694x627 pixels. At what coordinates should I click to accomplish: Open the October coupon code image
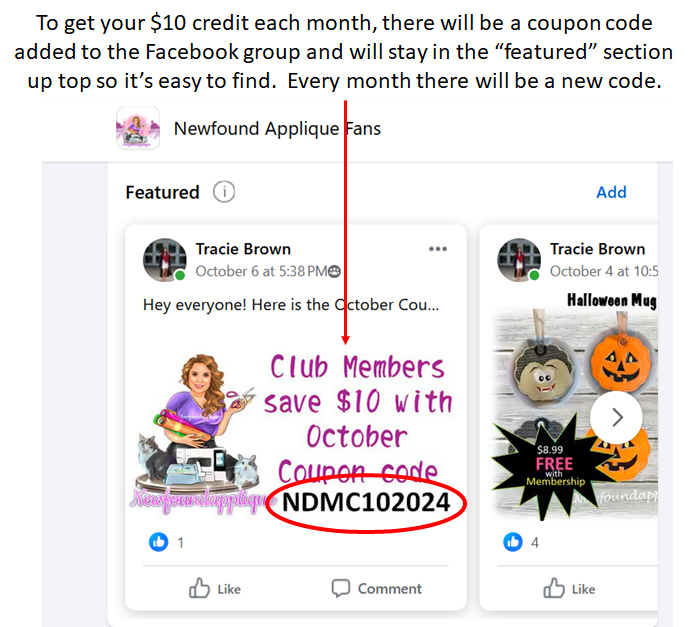tap(296, 434)
